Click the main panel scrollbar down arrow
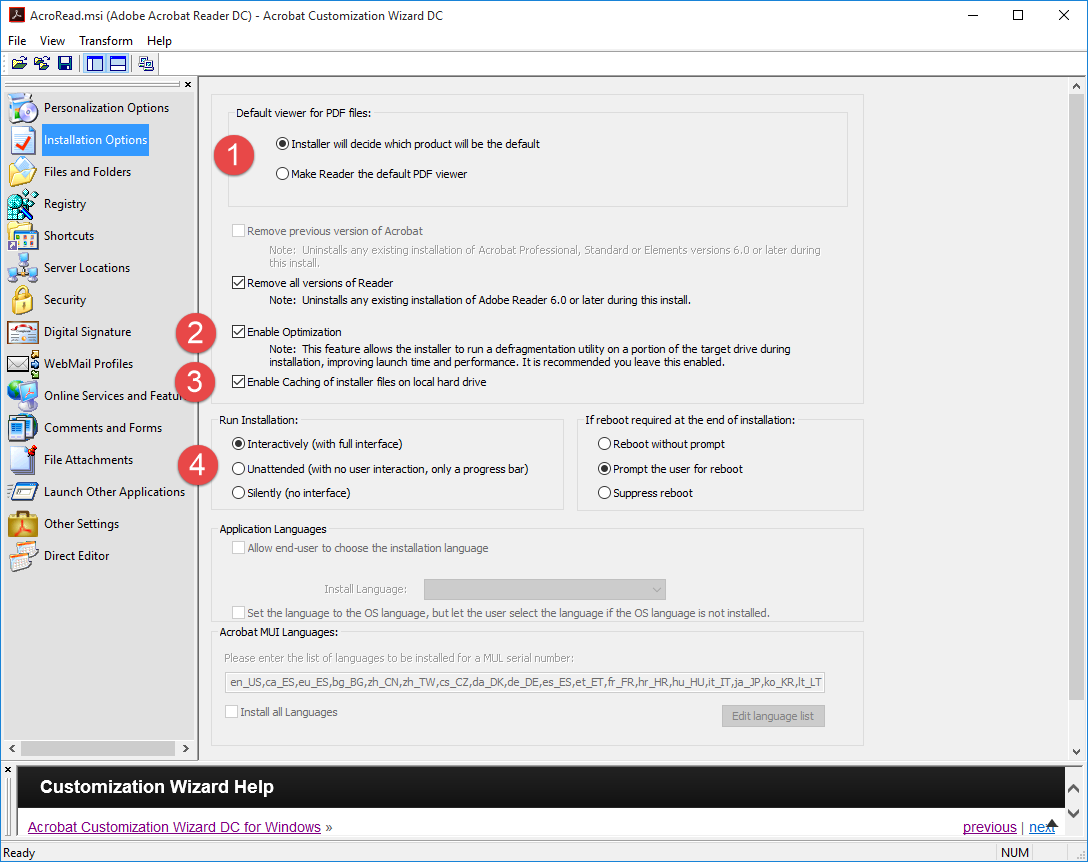 tap(1076, 751)
